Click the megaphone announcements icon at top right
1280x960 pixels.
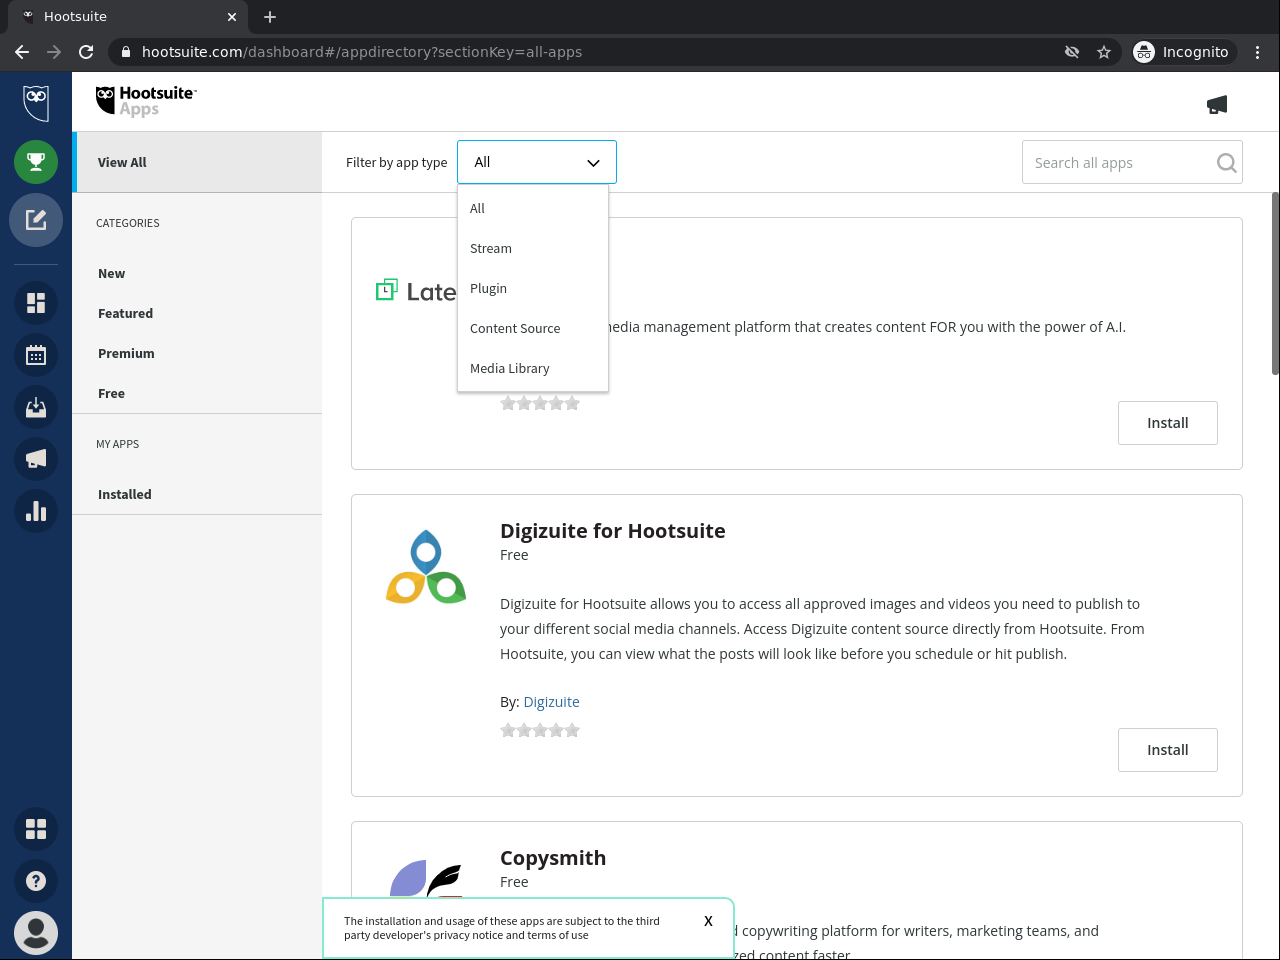[x=1217, y=105]
